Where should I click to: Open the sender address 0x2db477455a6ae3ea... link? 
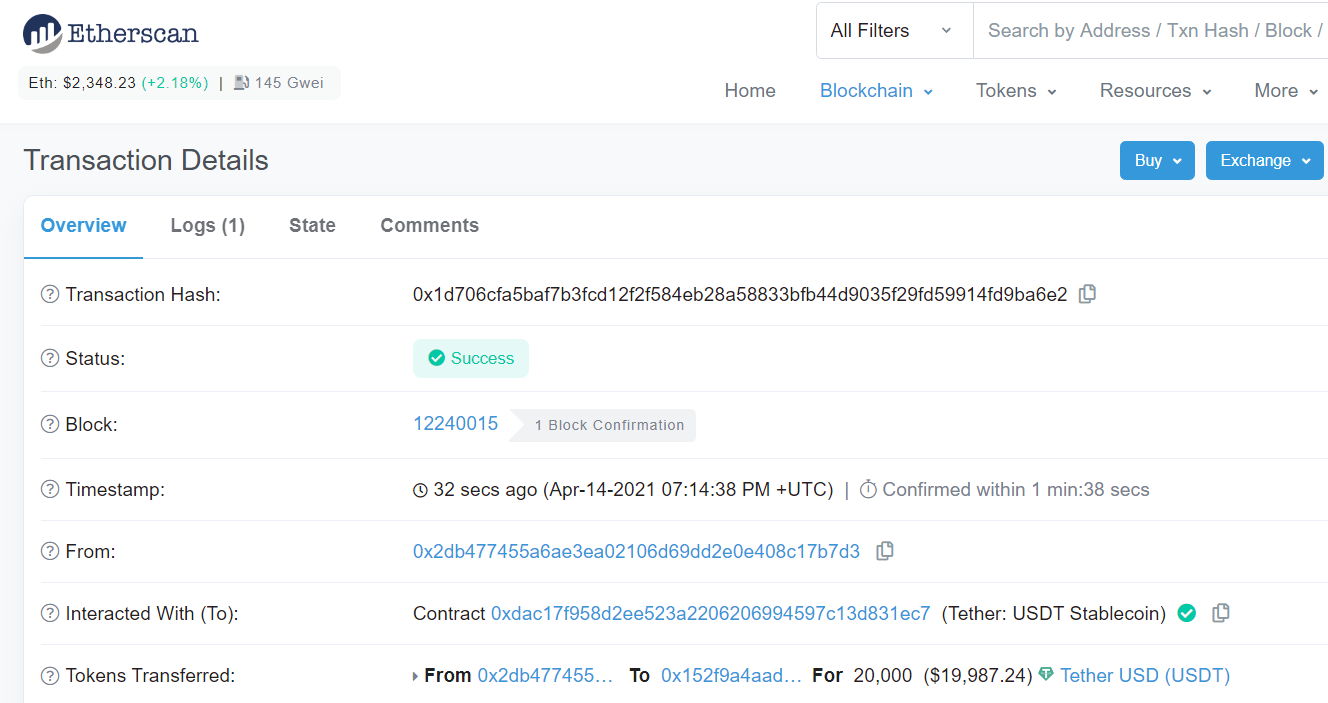tap(636, 551)
